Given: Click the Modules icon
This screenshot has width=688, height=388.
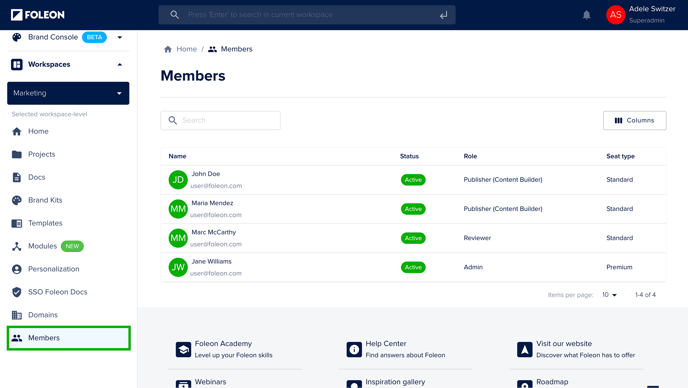Looking at the screenshot, I should coord(17,246).
